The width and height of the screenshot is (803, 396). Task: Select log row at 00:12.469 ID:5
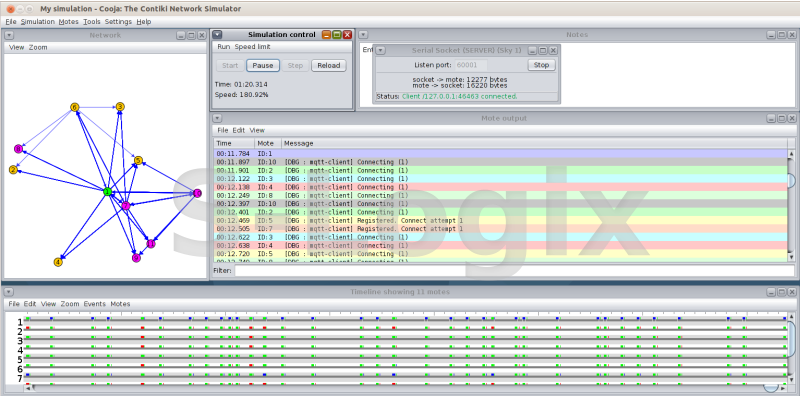500,220
